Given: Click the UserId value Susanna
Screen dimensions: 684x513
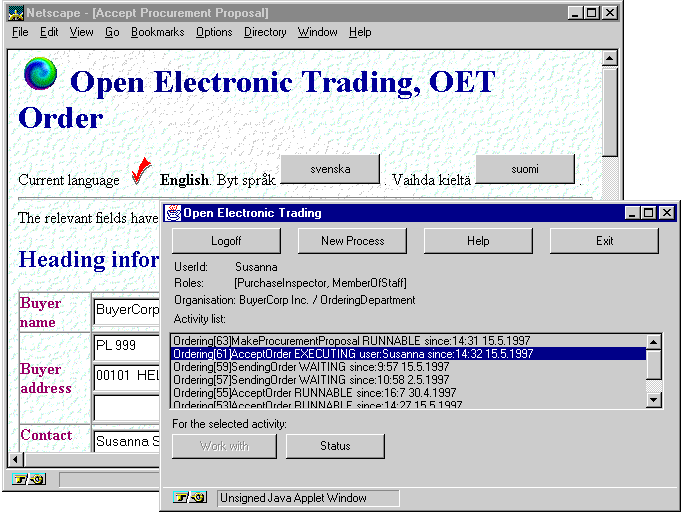Looking at the screenshot, I should (256, 267).
